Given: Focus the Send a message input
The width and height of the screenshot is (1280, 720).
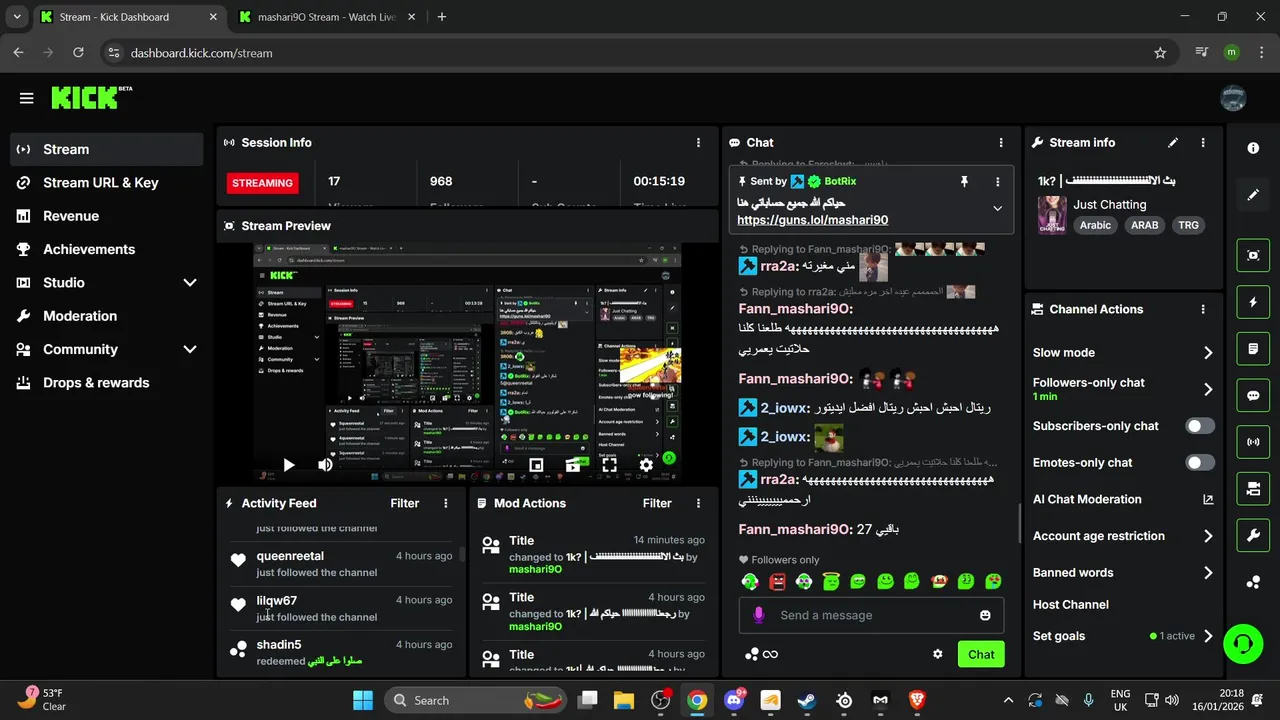Looking at the screenshot, I should (x=872, y=615).
